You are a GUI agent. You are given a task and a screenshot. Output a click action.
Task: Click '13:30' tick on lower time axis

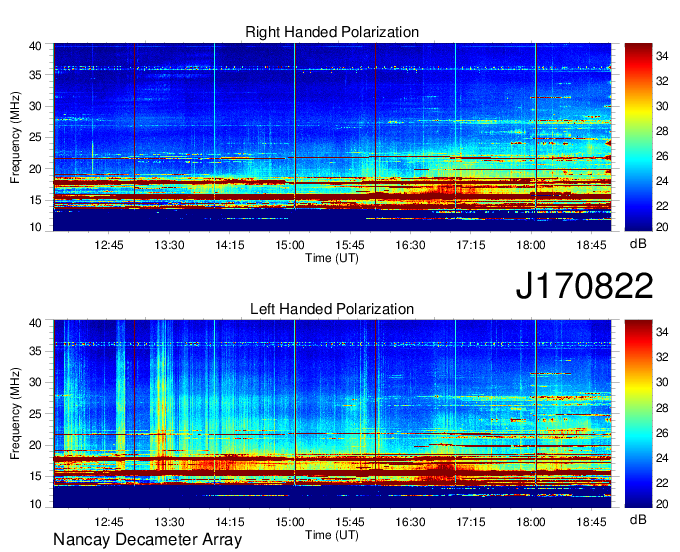click(x=169, y=522)
